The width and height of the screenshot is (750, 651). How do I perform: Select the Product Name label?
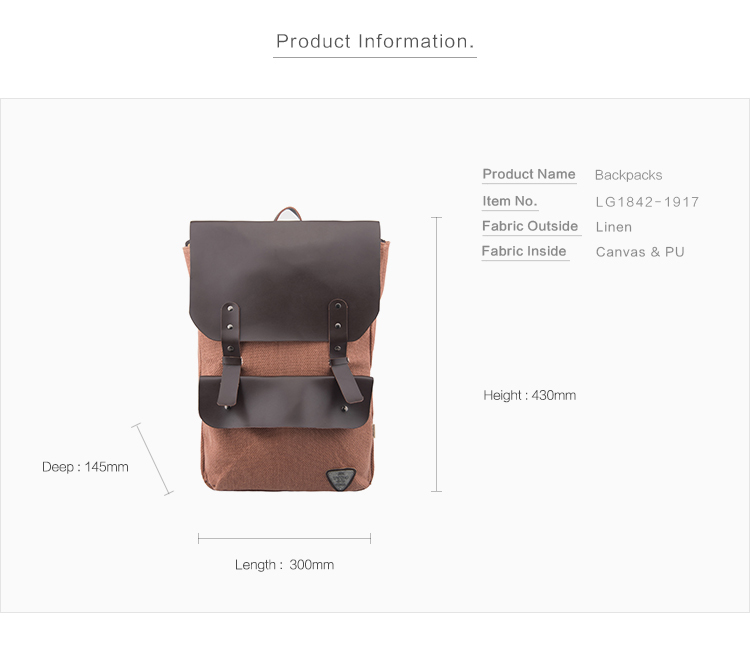tap(529, 174)
